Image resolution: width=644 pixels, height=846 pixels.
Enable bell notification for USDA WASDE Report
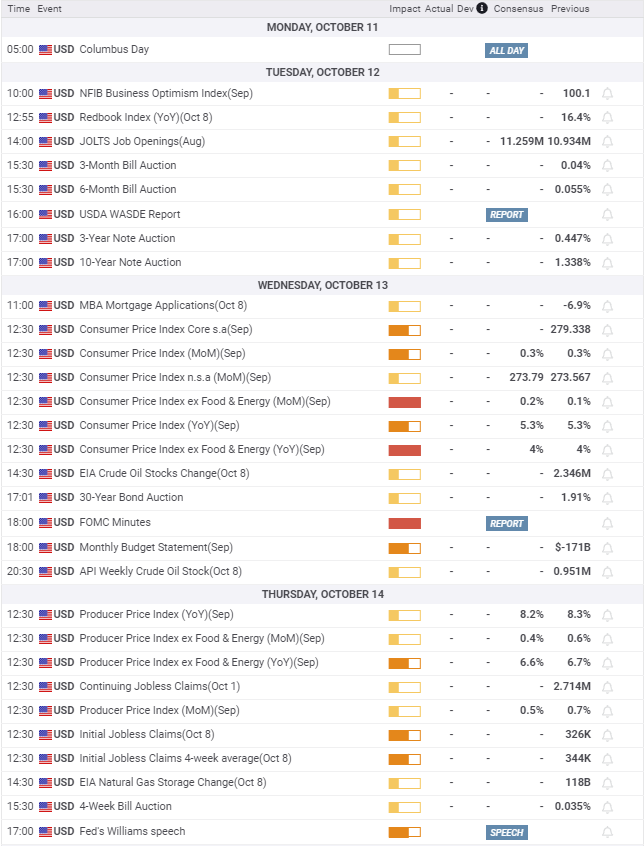pos(607,215)
